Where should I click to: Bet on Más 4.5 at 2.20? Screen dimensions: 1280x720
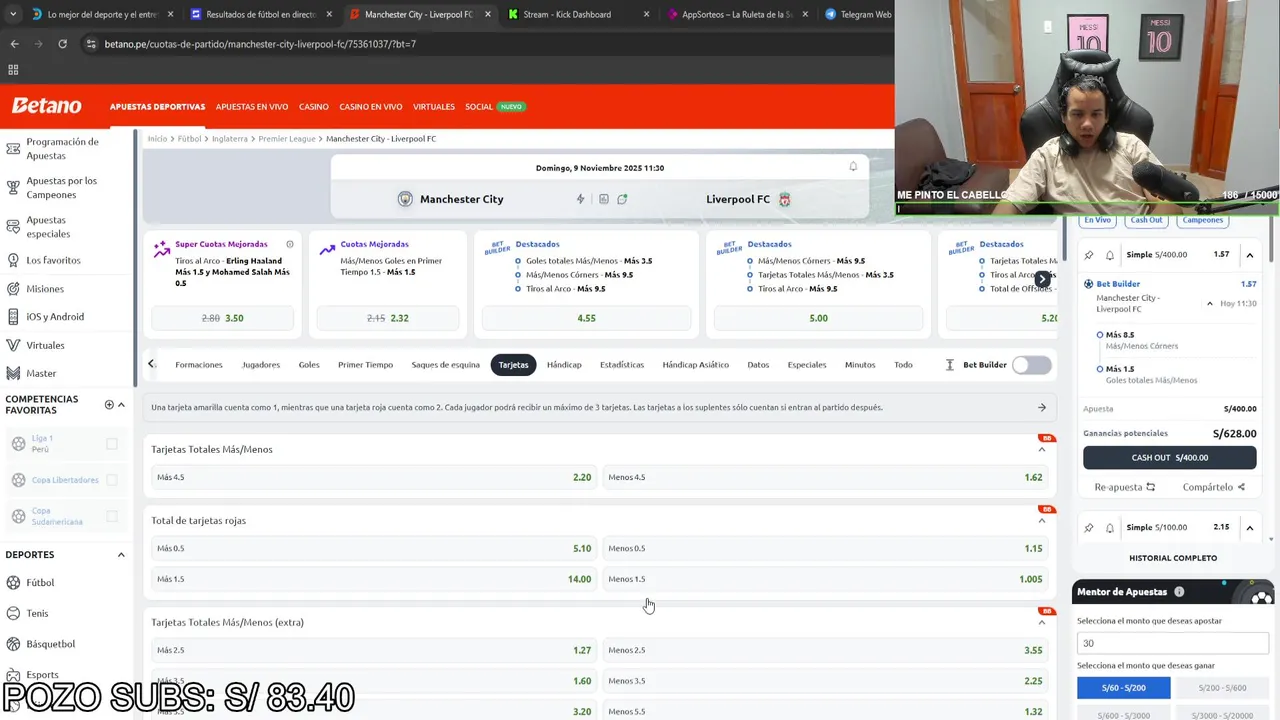(x=372, y=477)
